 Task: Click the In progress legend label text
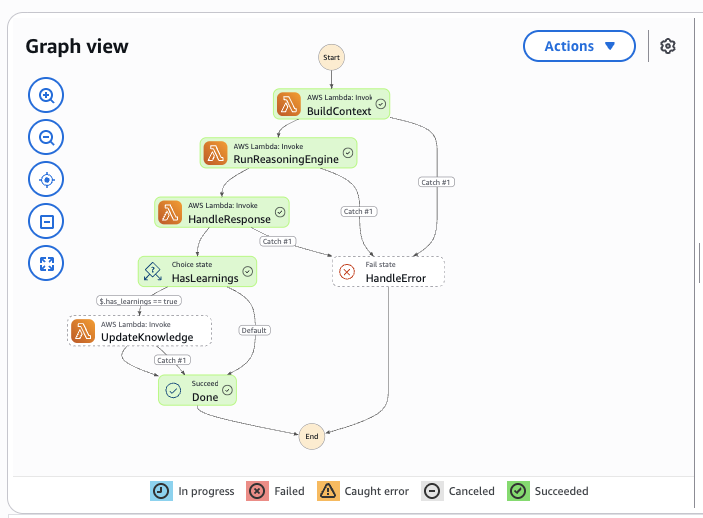(x=206, y=492)
